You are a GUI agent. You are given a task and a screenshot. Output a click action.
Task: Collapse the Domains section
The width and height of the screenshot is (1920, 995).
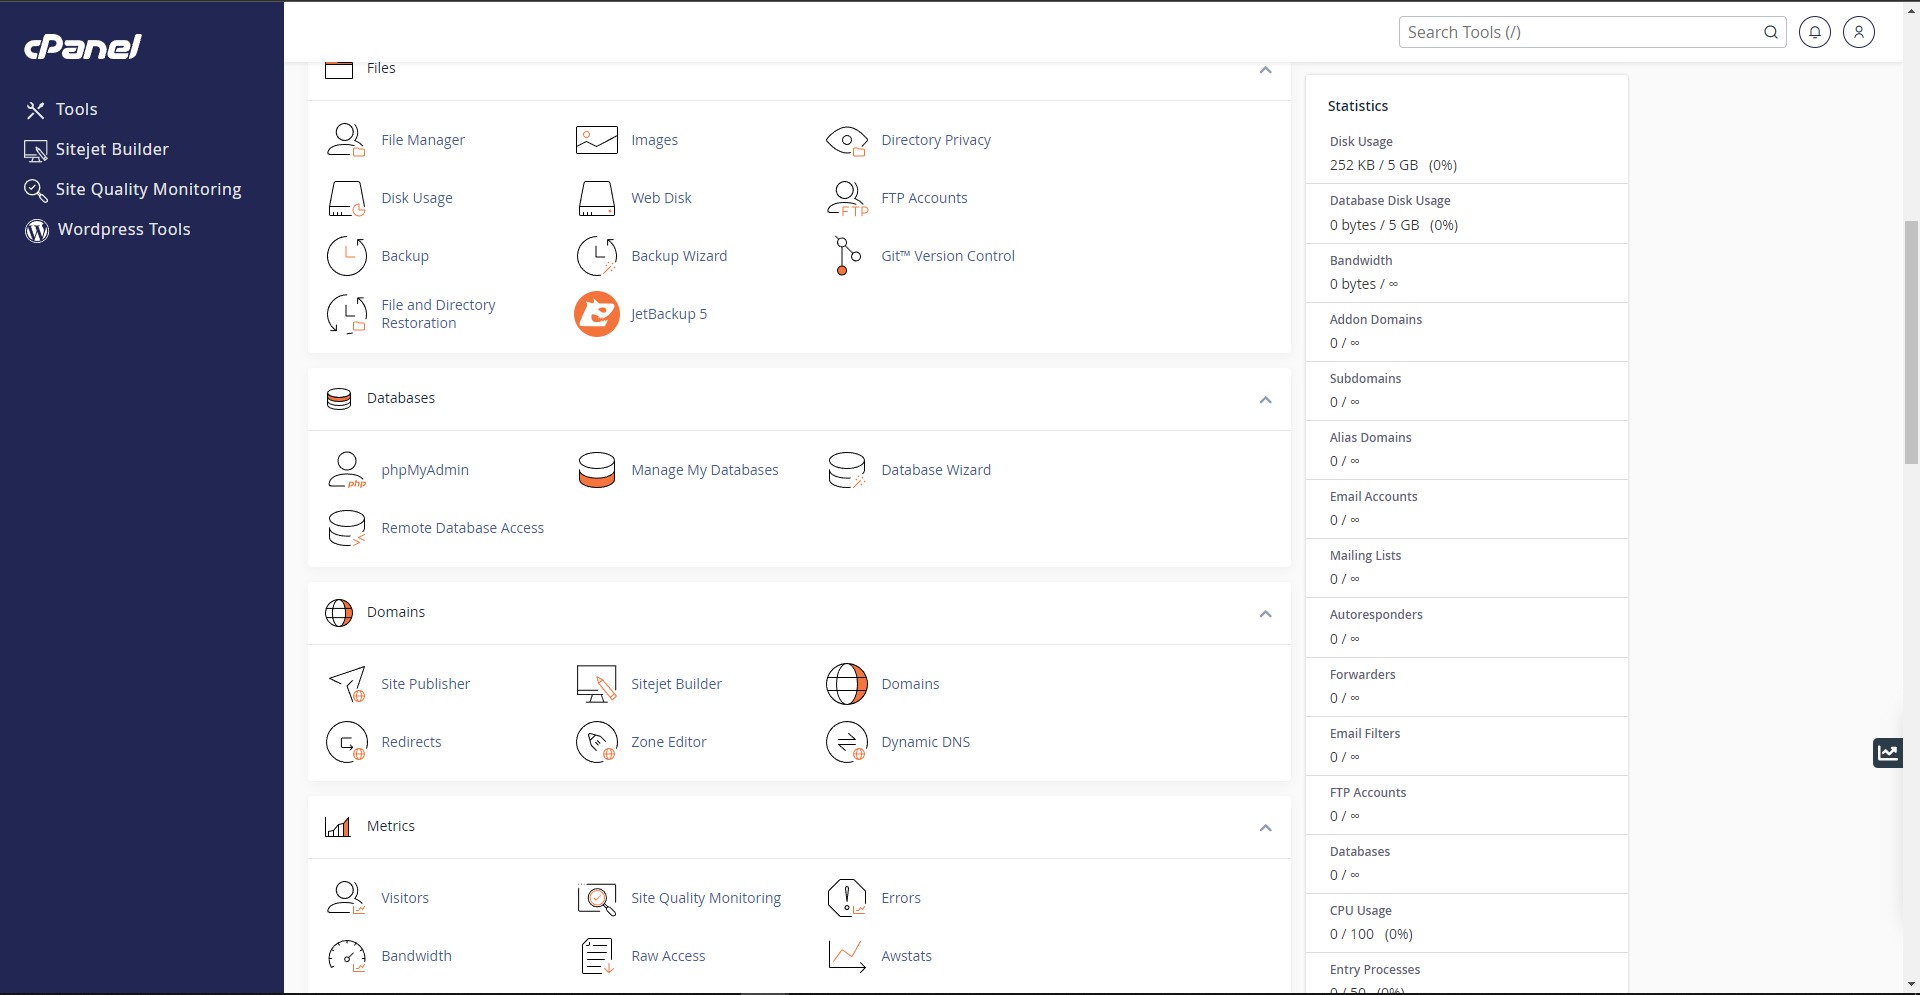[x=1264, y=613]
